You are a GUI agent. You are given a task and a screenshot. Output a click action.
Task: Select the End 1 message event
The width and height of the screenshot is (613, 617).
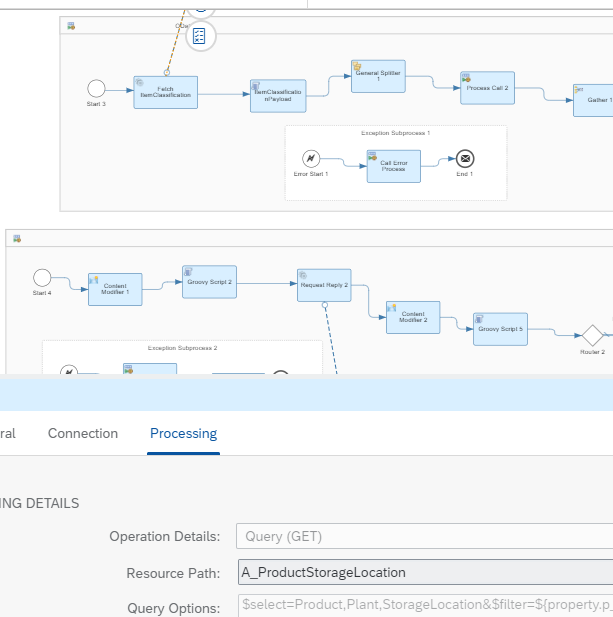(464, 159)
